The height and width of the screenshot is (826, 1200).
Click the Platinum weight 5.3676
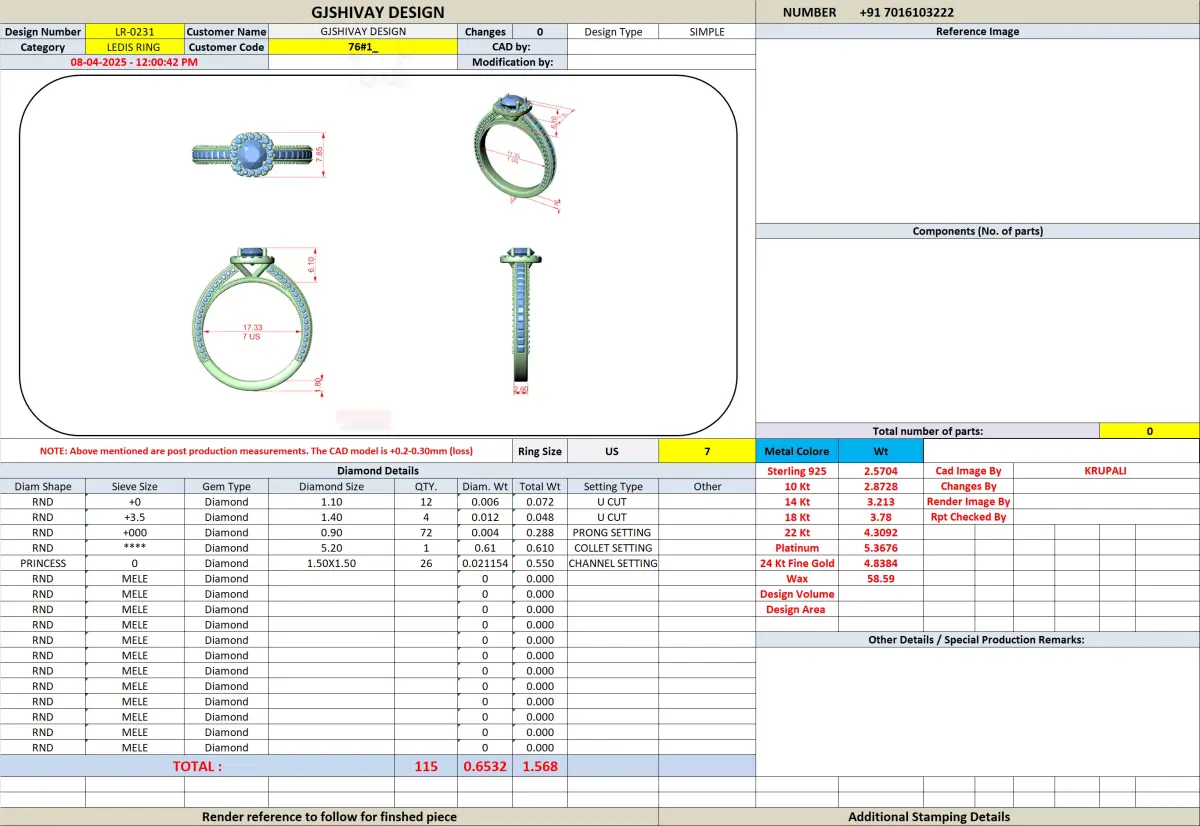point(880,548)
